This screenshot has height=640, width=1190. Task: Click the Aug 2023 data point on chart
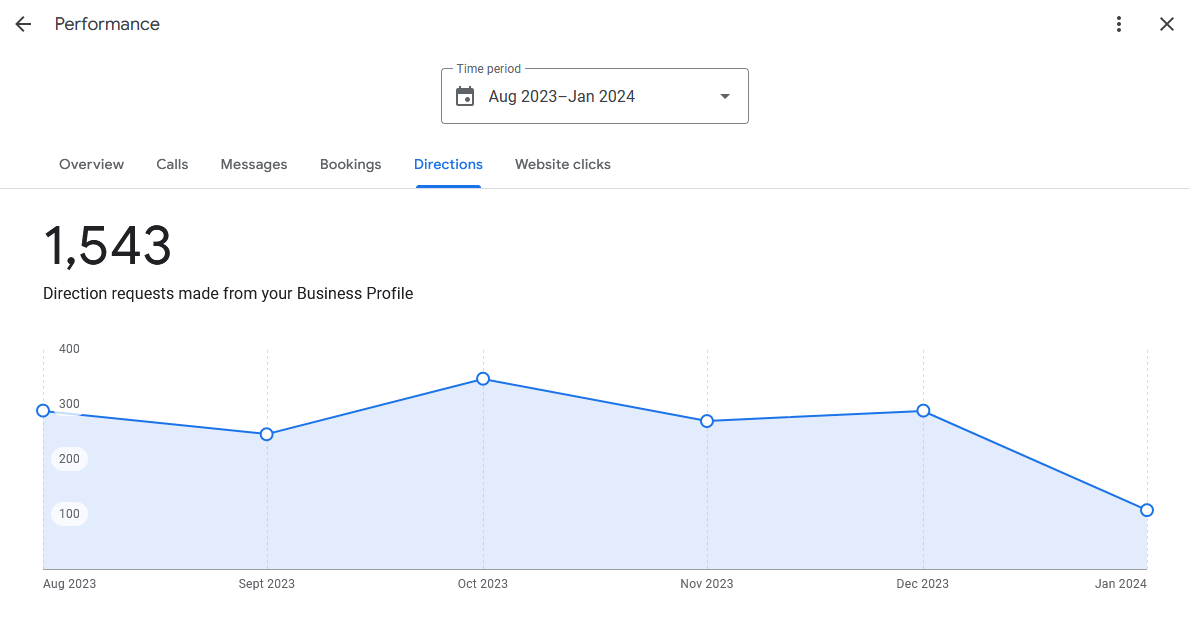click(43, 411)
